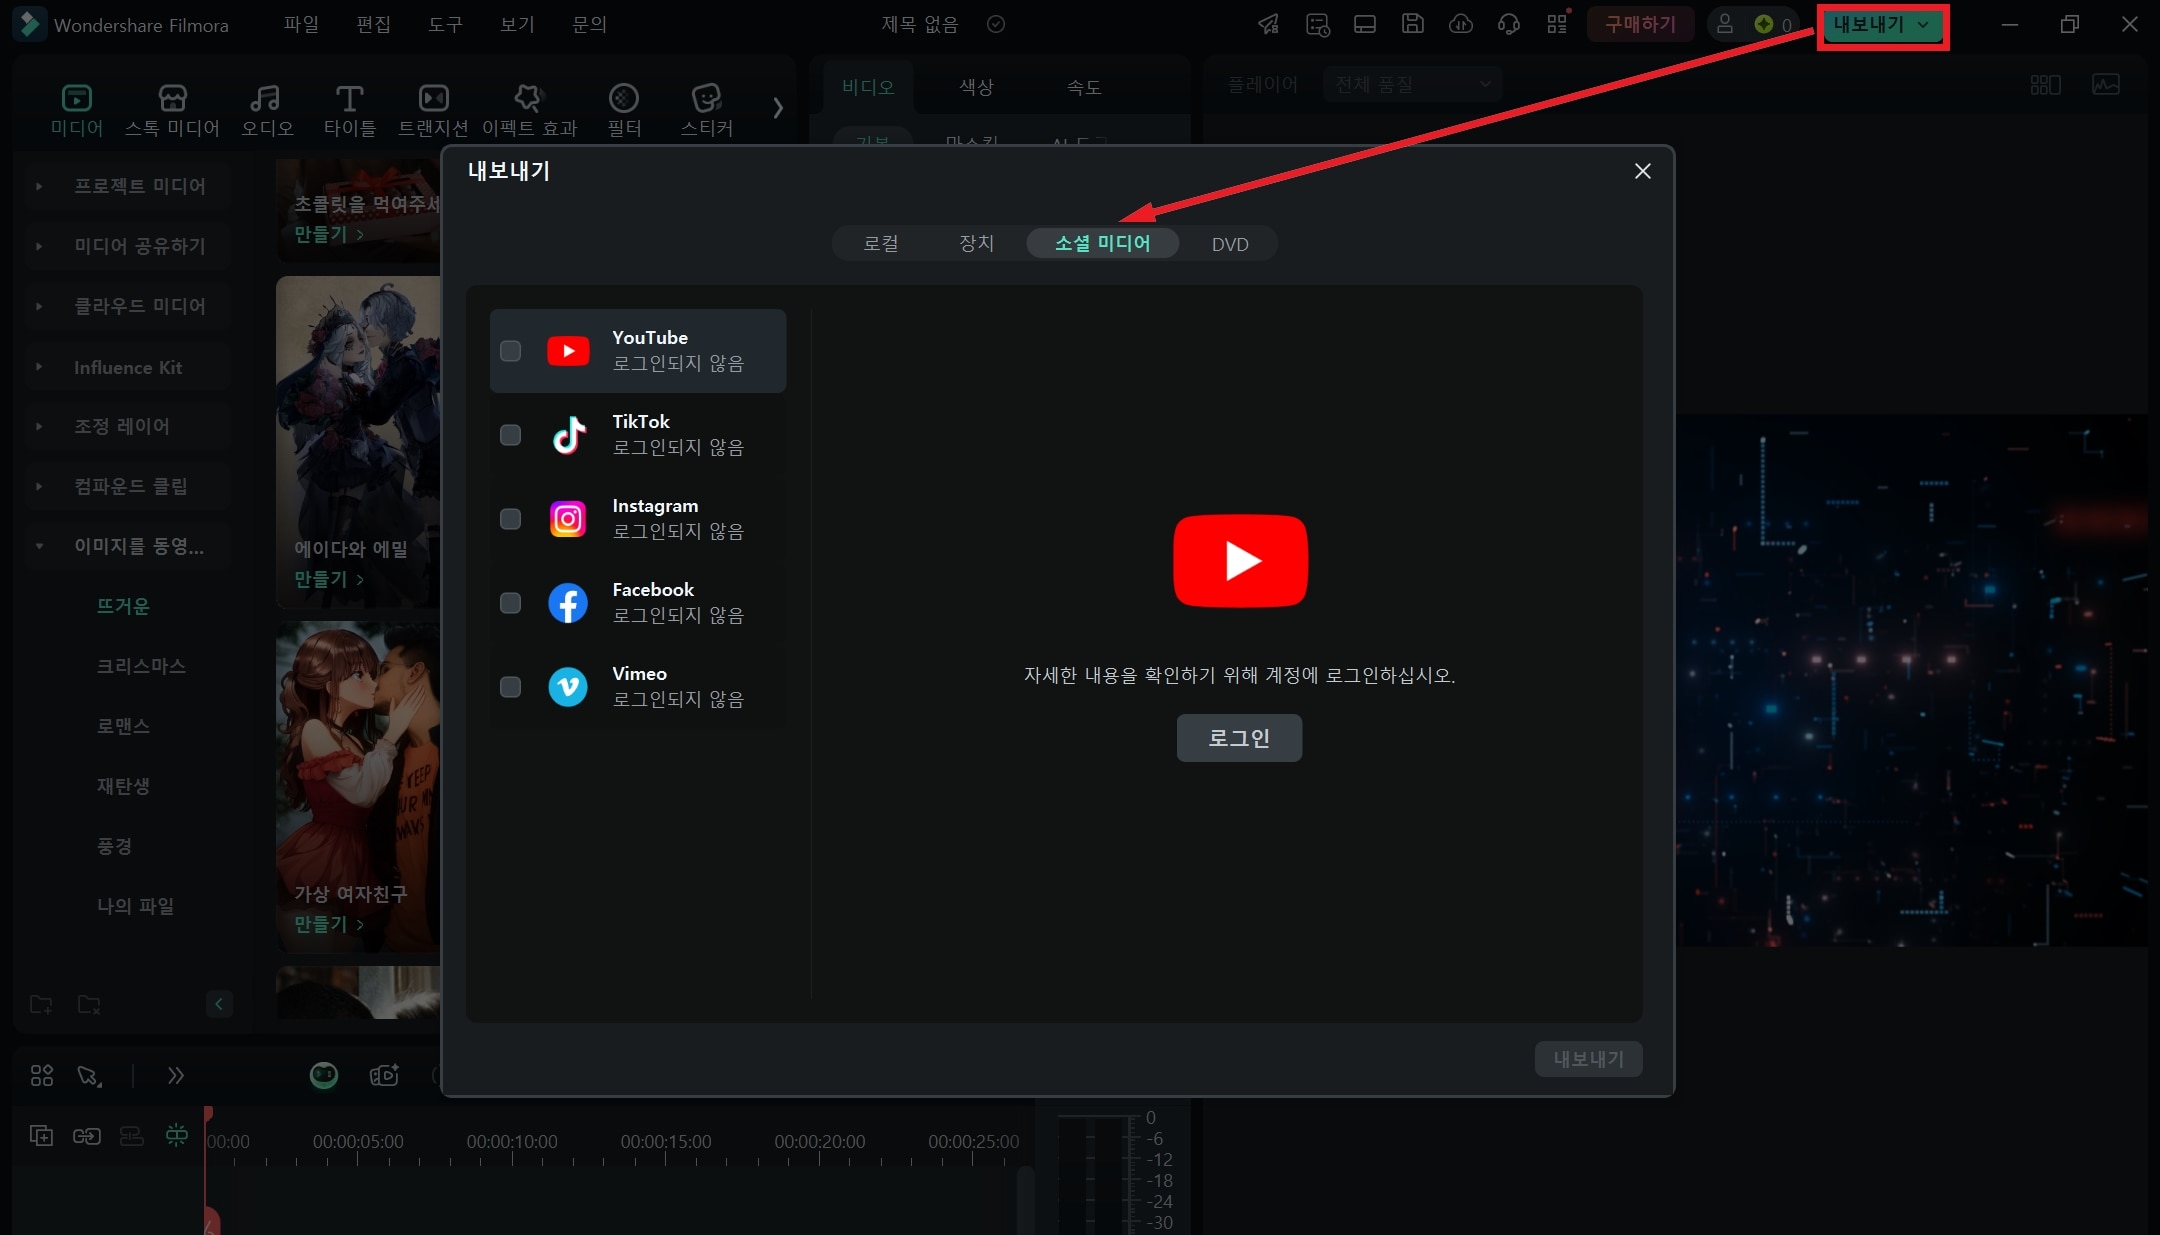
Task: Click the apps grid icon in title bar
Action: point(1557,24)
